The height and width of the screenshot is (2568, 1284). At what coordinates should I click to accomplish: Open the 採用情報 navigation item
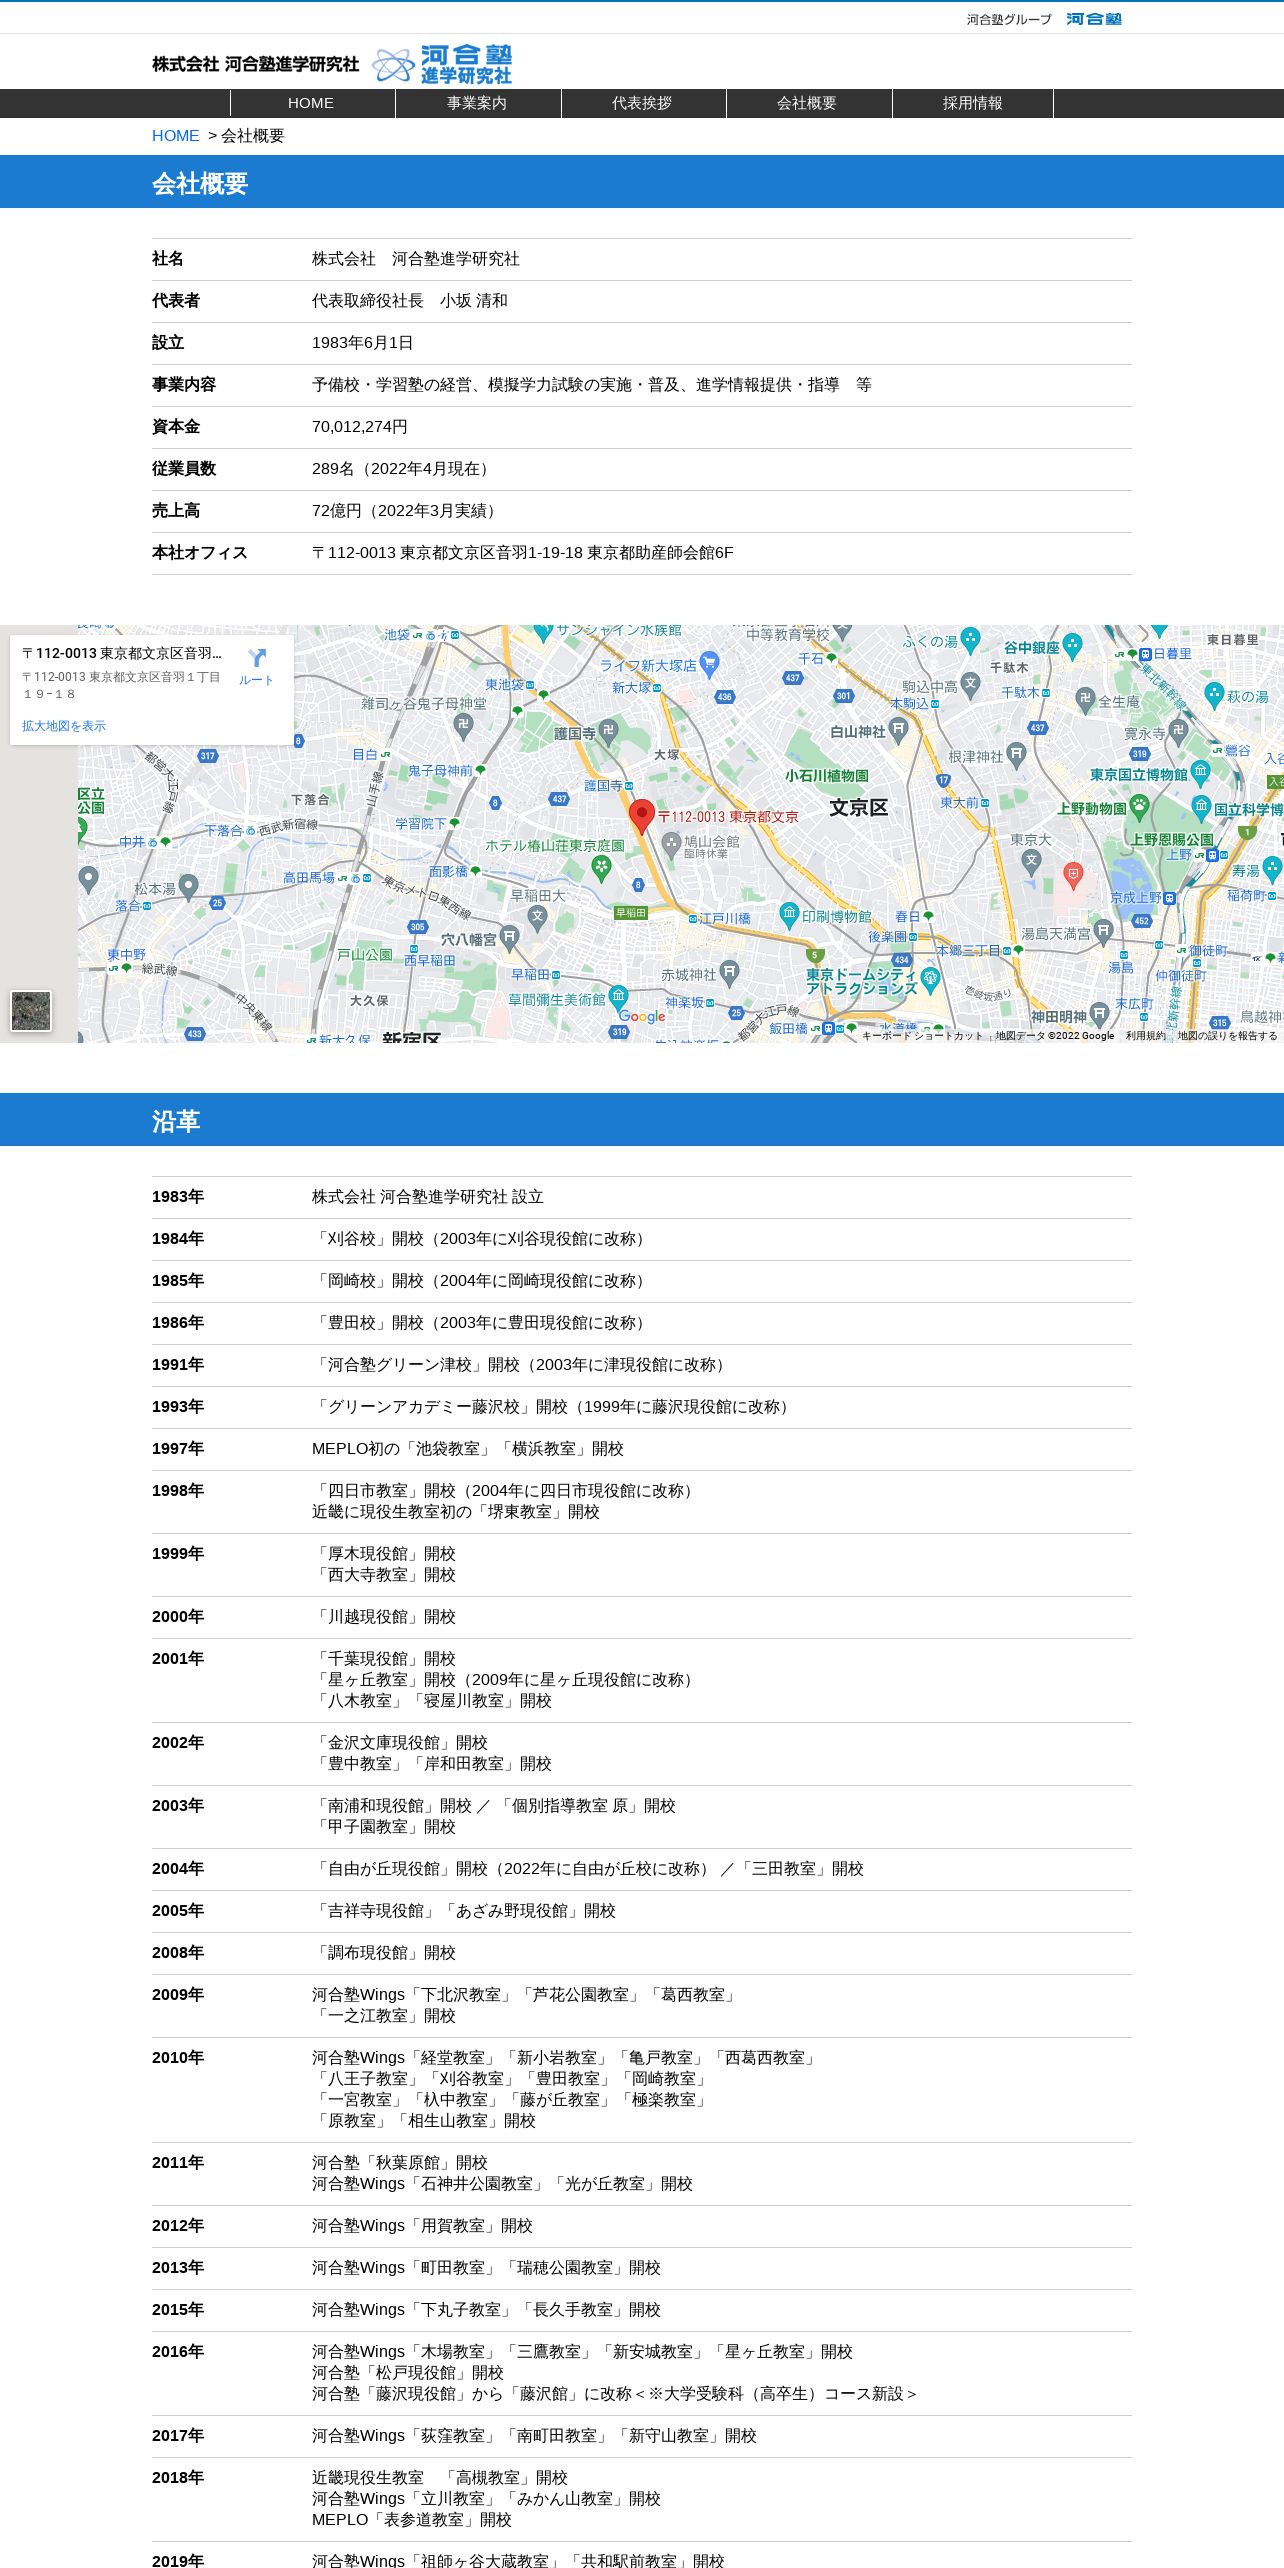click(x=973, y=103)
